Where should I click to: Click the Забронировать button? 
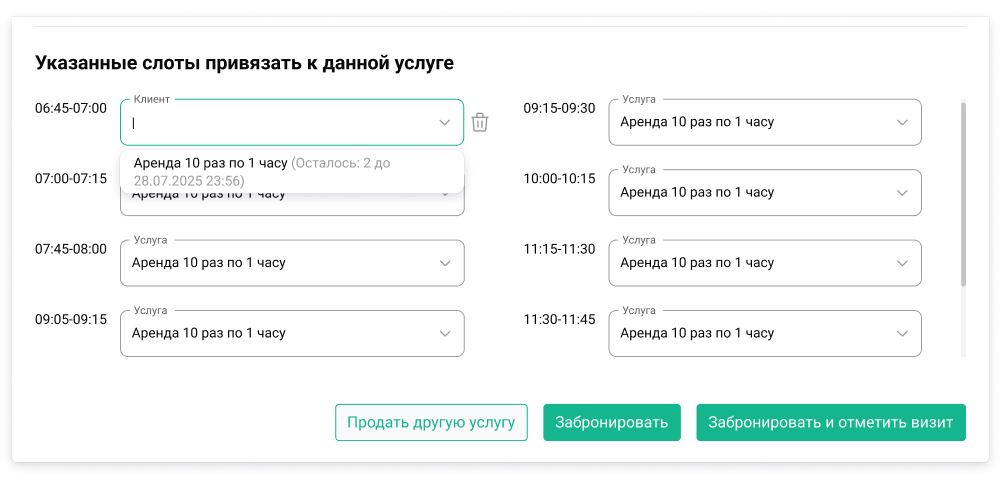click(x=612, y=422)
